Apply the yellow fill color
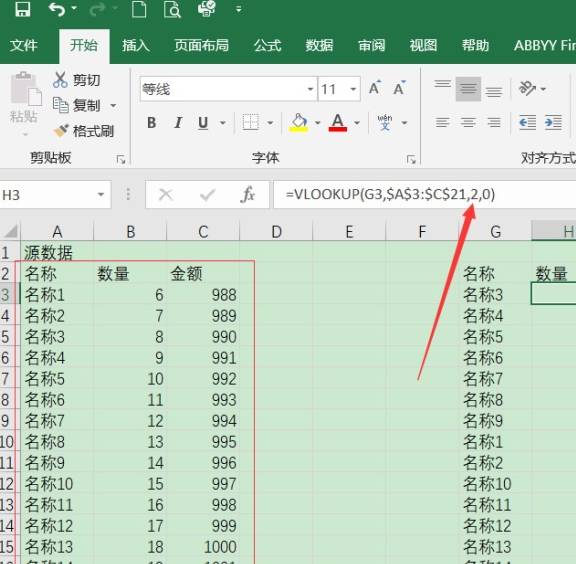This screenshot has width=576, height=564. click(x=299, y=122)
